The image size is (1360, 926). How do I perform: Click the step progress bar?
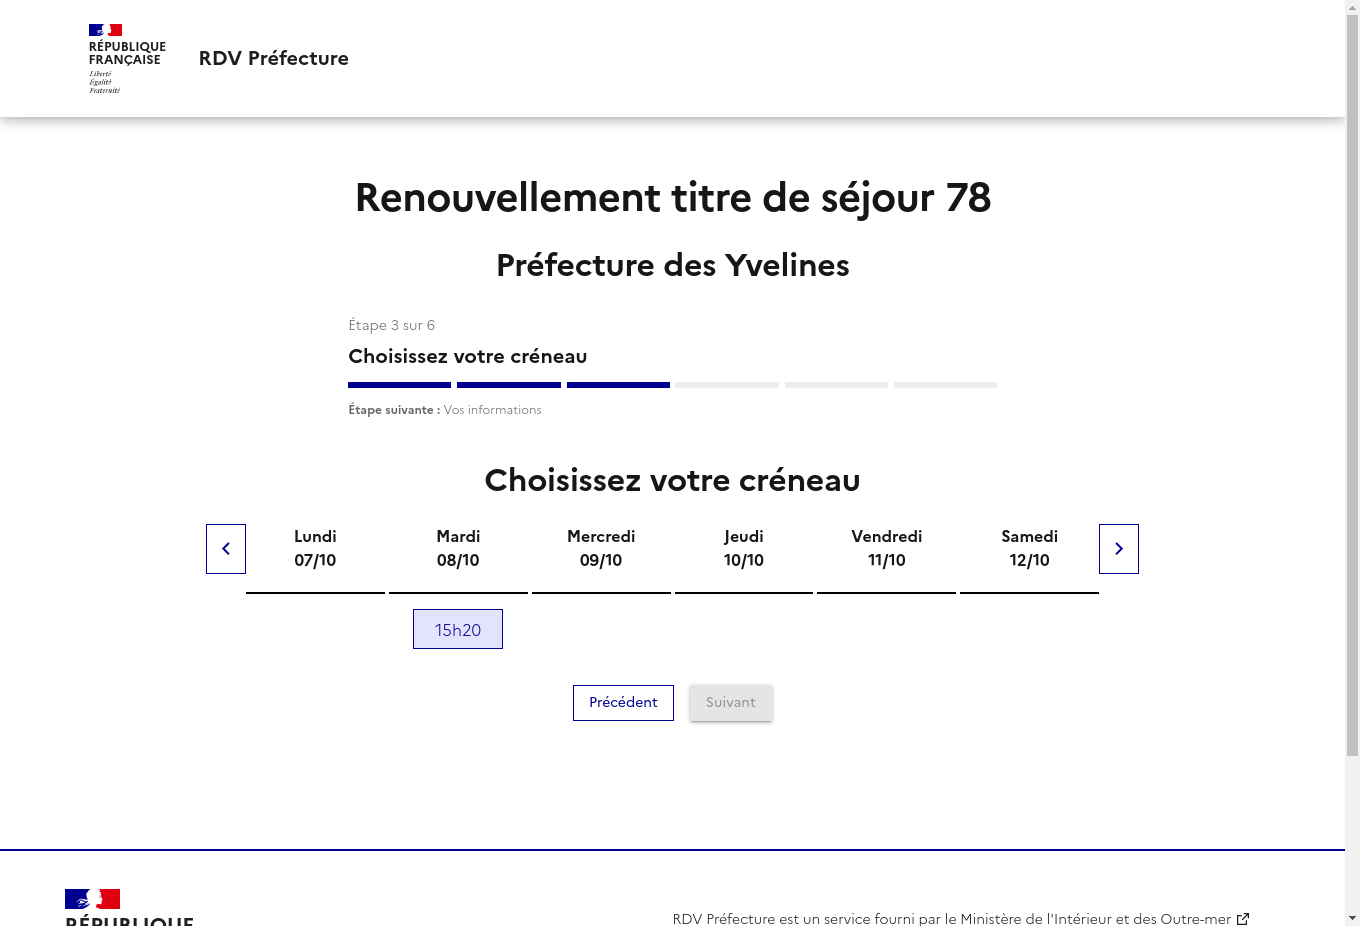[x=672, y=385]
